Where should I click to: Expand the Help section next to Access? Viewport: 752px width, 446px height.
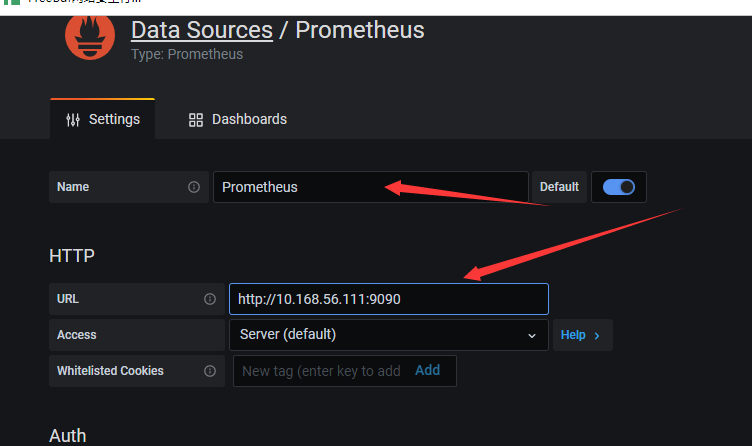pyautogui.click(x=582, y=335)
